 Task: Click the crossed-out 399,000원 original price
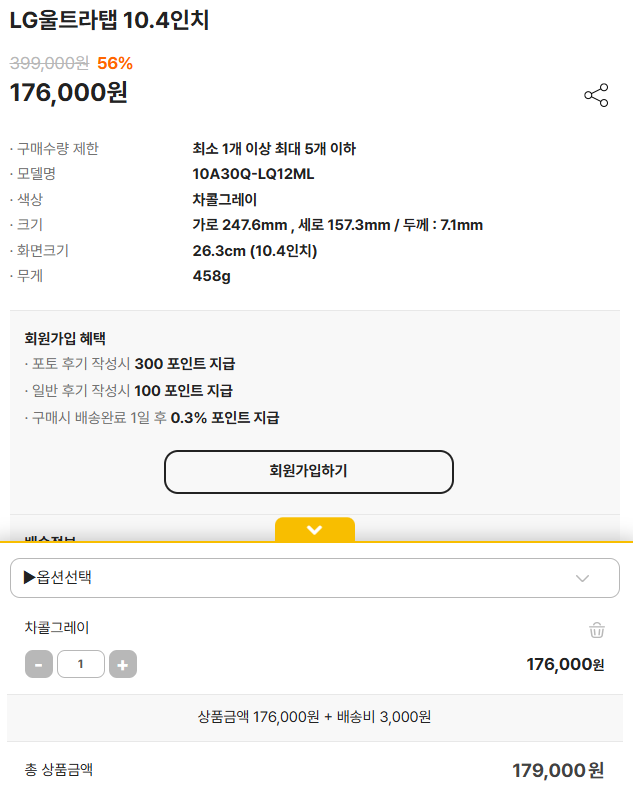49,63
